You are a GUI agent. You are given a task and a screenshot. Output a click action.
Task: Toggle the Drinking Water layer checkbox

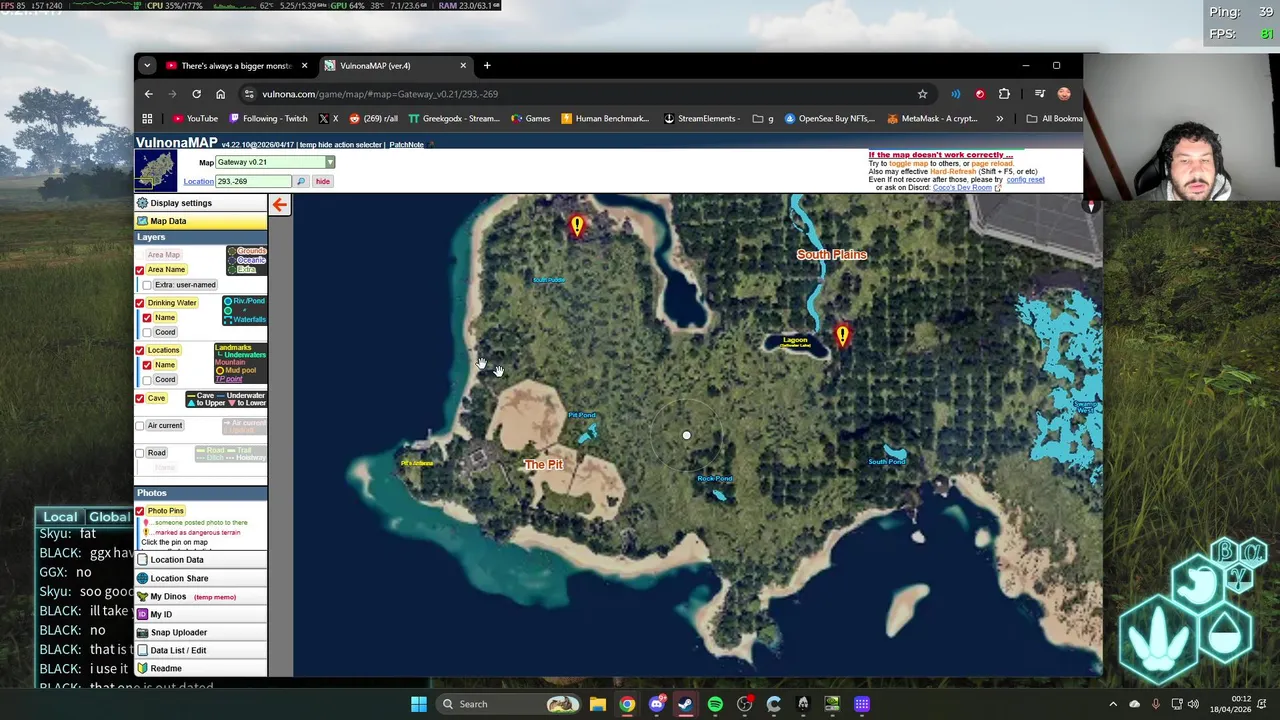coord(140,303)
